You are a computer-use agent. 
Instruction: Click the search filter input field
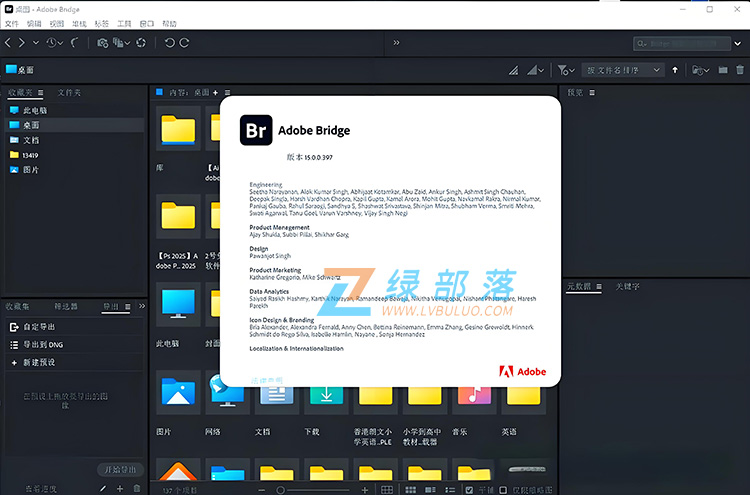[682, 44]
